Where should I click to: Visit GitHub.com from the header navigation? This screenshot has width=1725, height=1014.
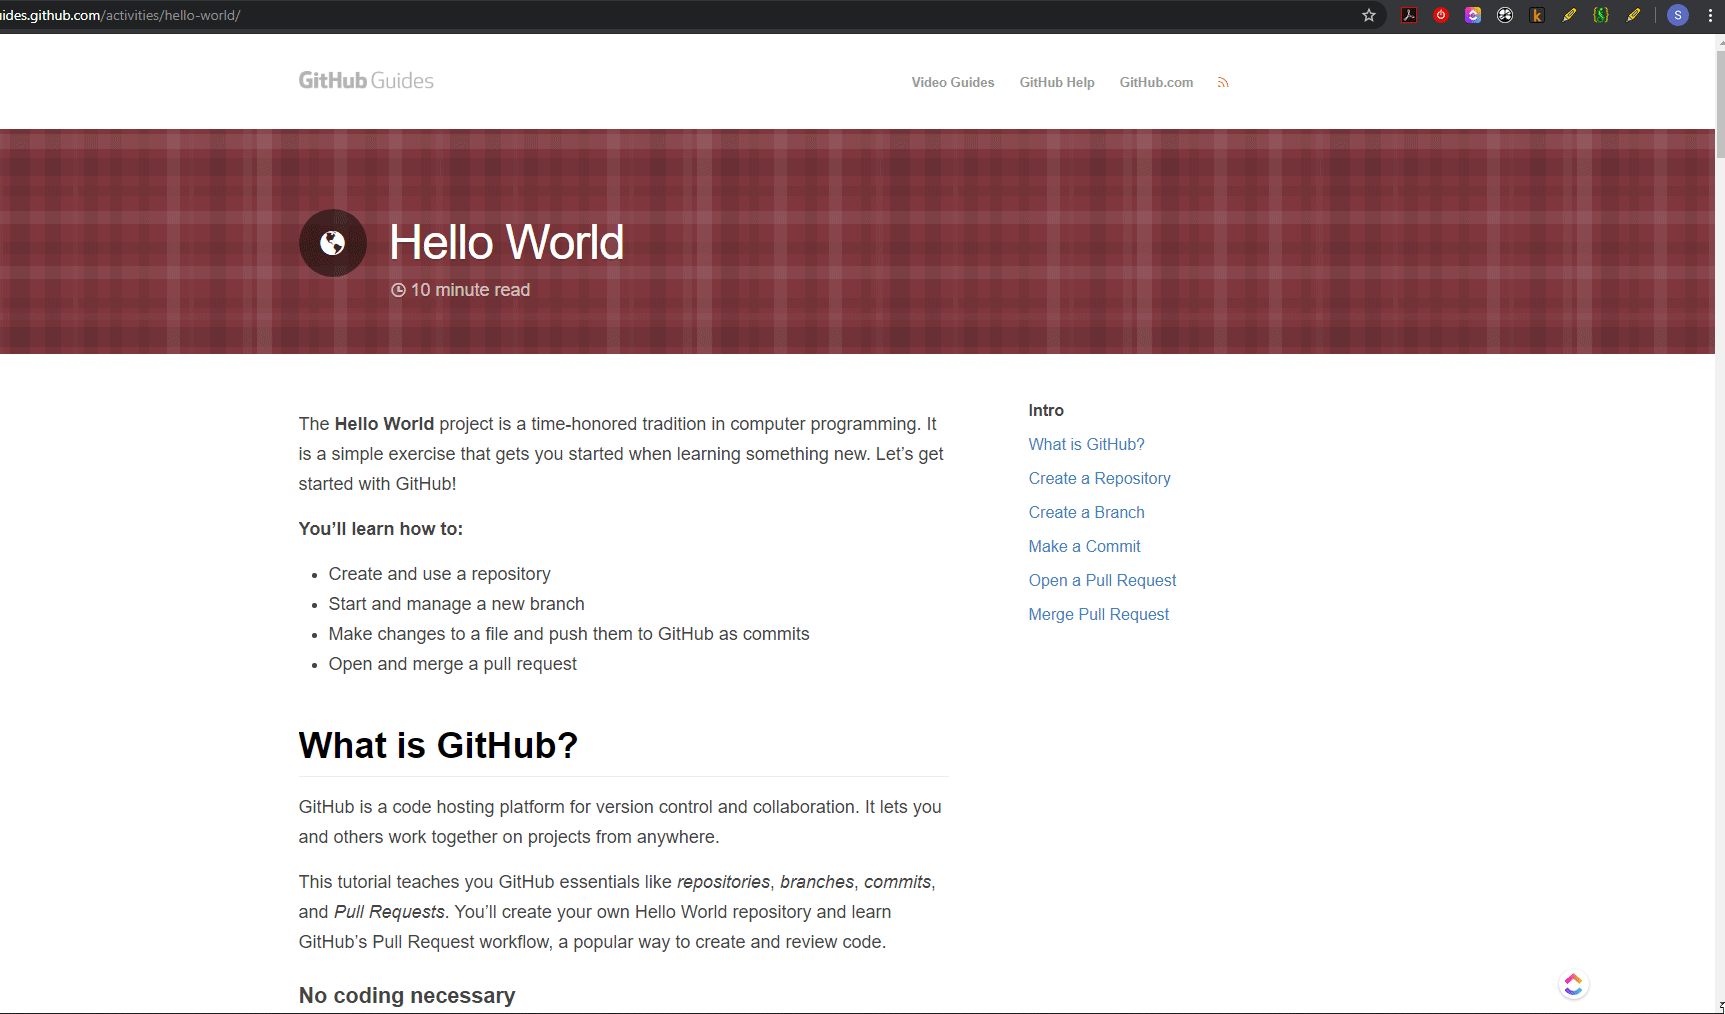1156,83
